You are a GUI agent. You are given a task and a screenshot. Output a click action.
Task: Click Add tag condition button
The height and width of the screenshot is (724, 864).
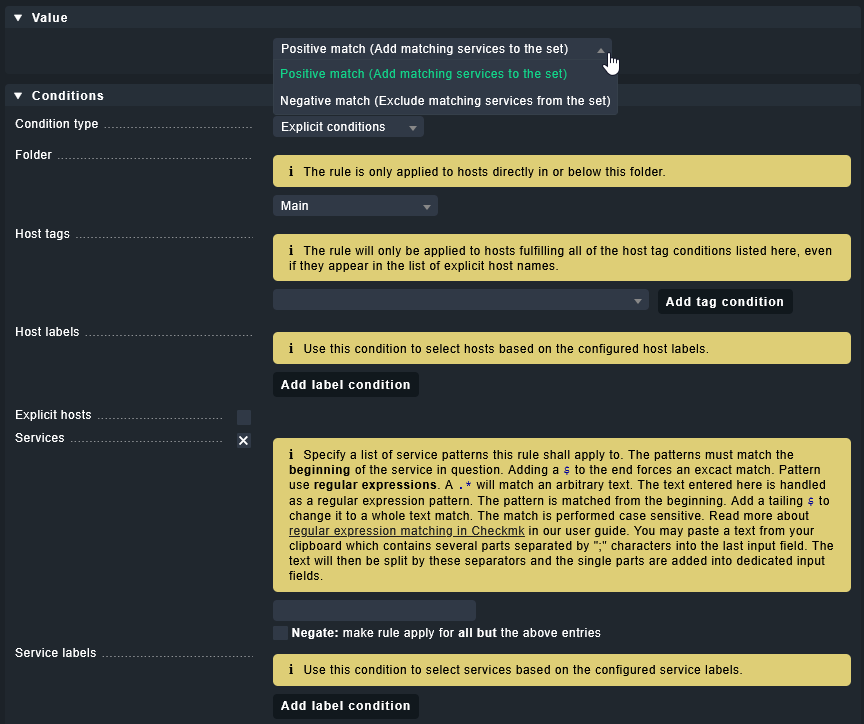click(725, 302)
